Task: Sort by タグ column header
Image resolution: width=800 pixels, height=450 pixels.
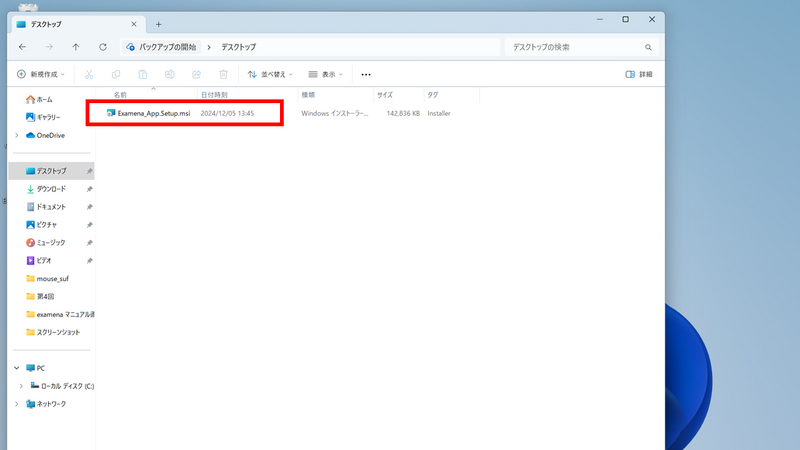Action: pos(433,95)
